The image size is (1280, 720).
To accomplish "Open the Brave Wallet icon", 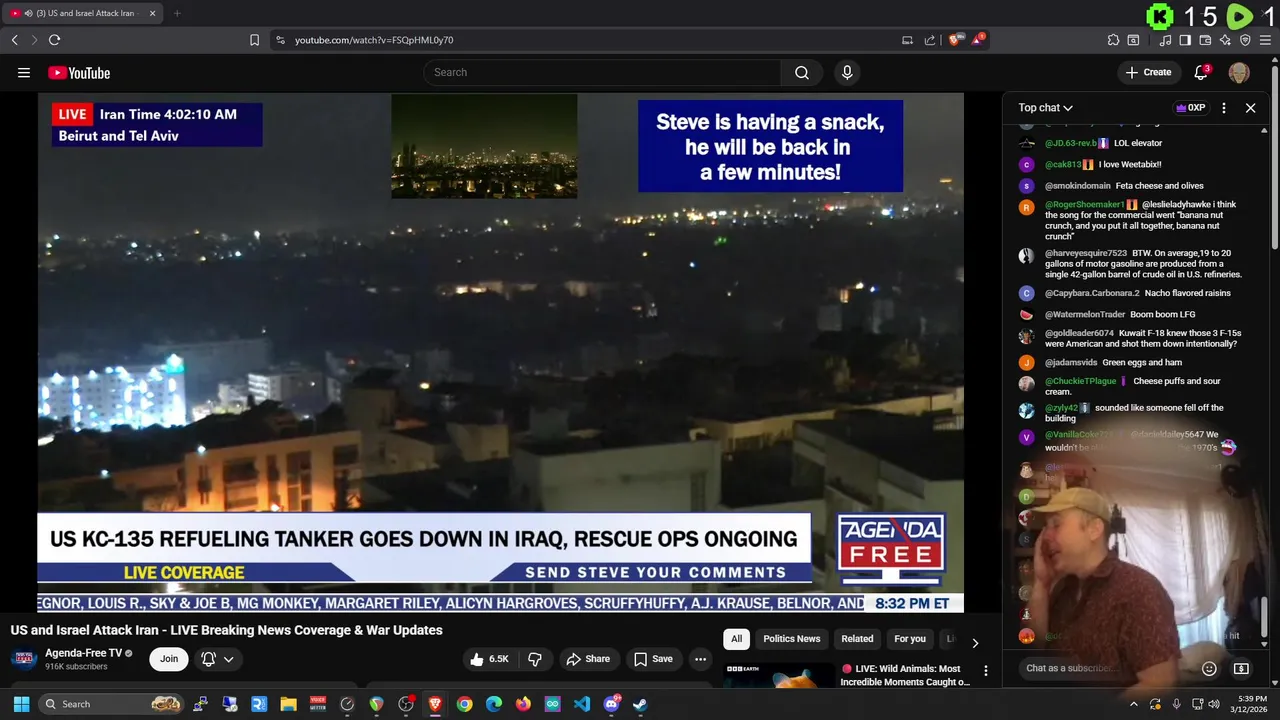I will pyautogui.click(x=1205, y=40).
